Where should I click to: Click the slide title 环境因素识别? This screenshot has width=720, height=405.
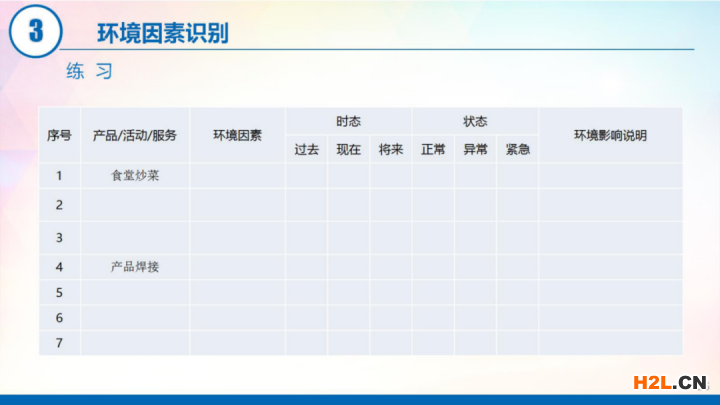tap(163, 33)
